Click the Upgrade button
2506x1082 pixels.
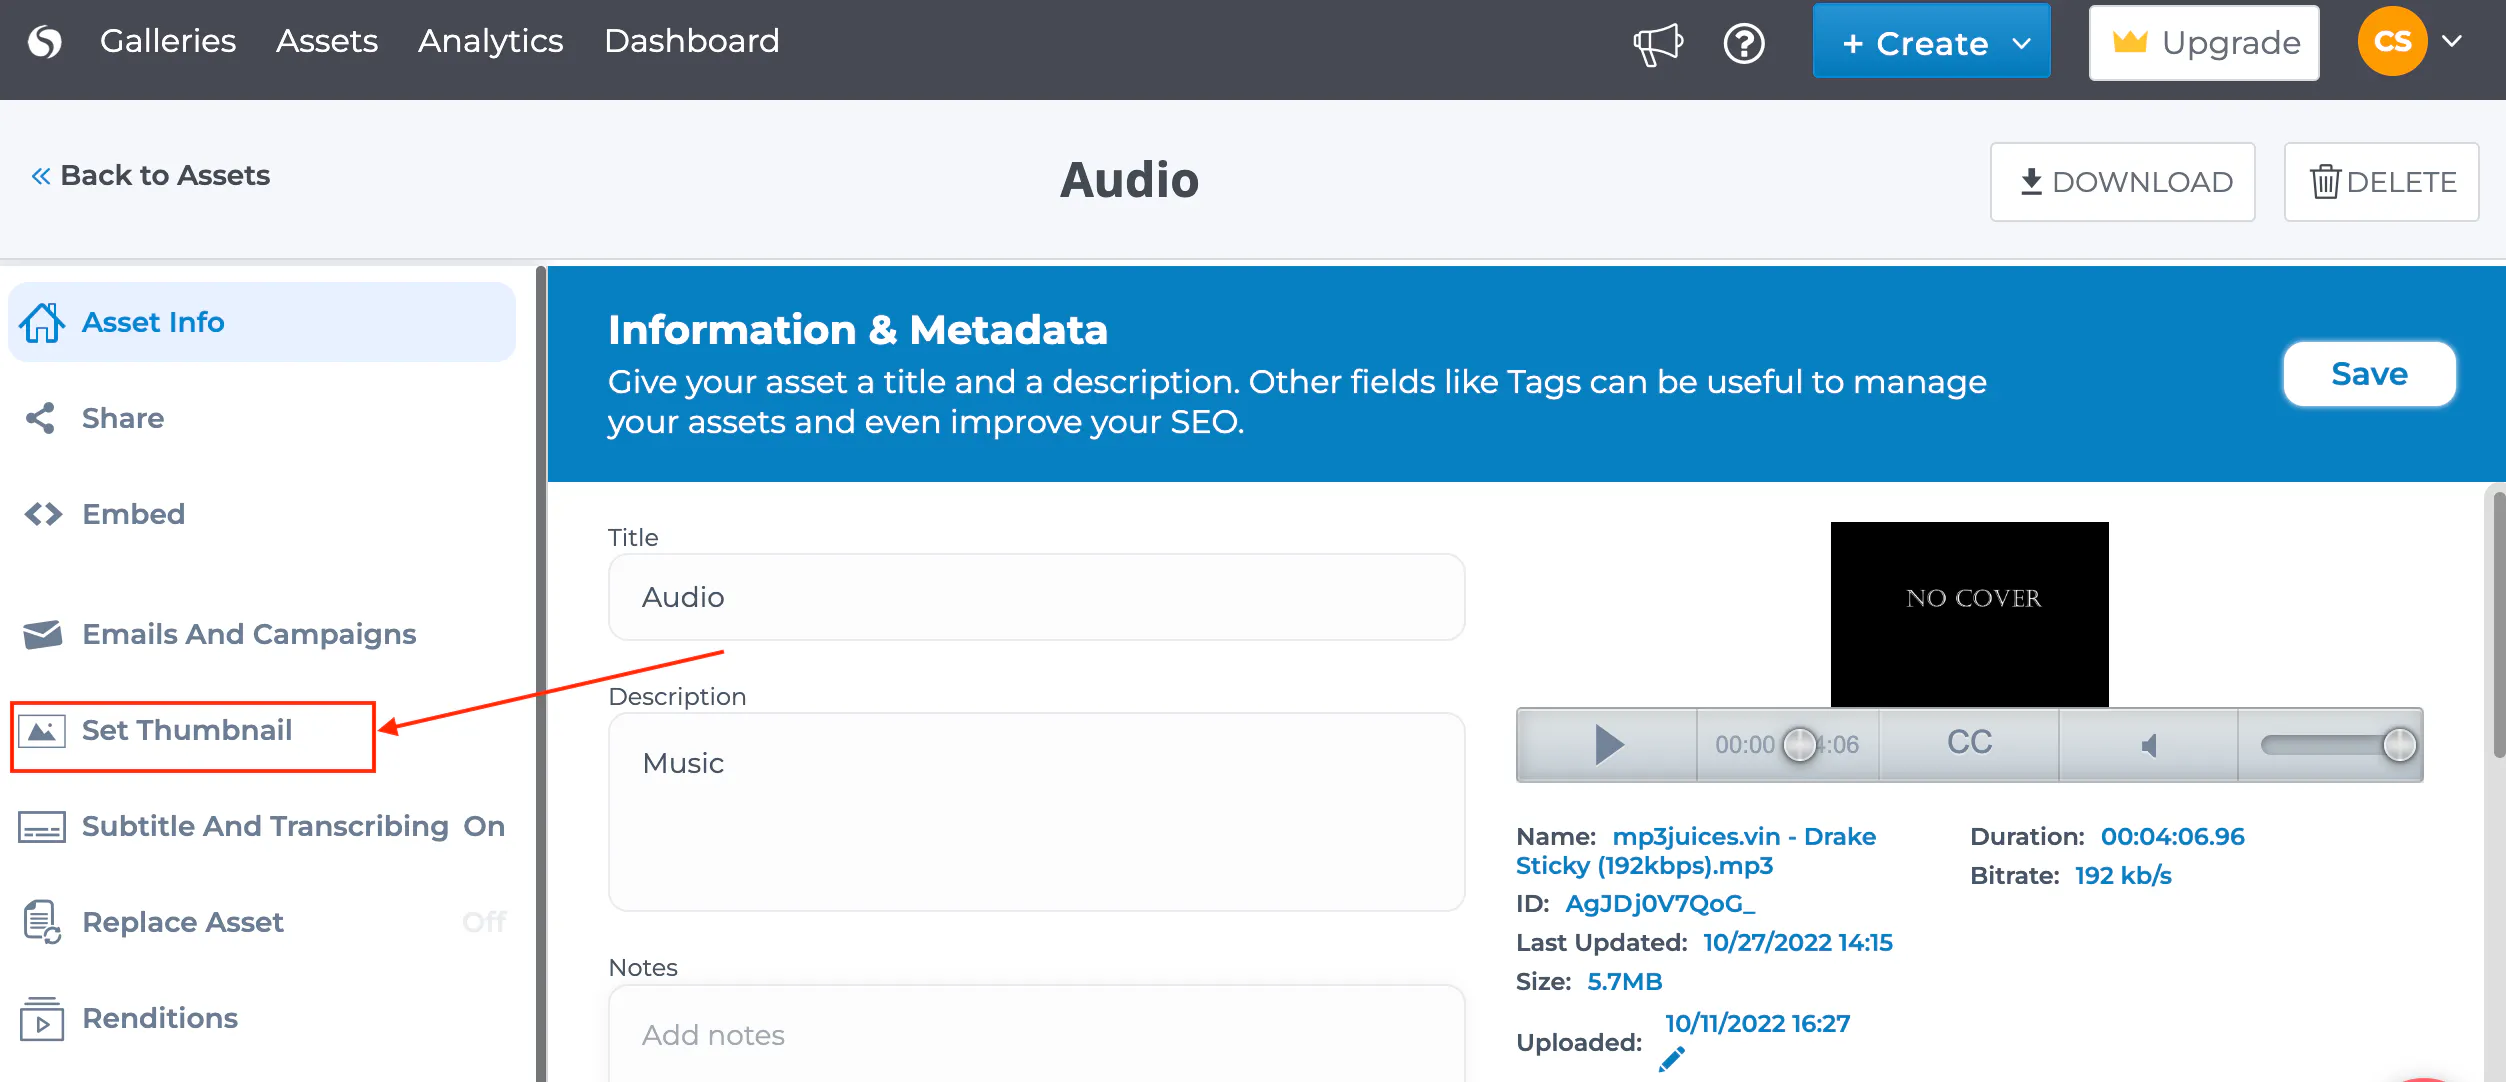2204,42
